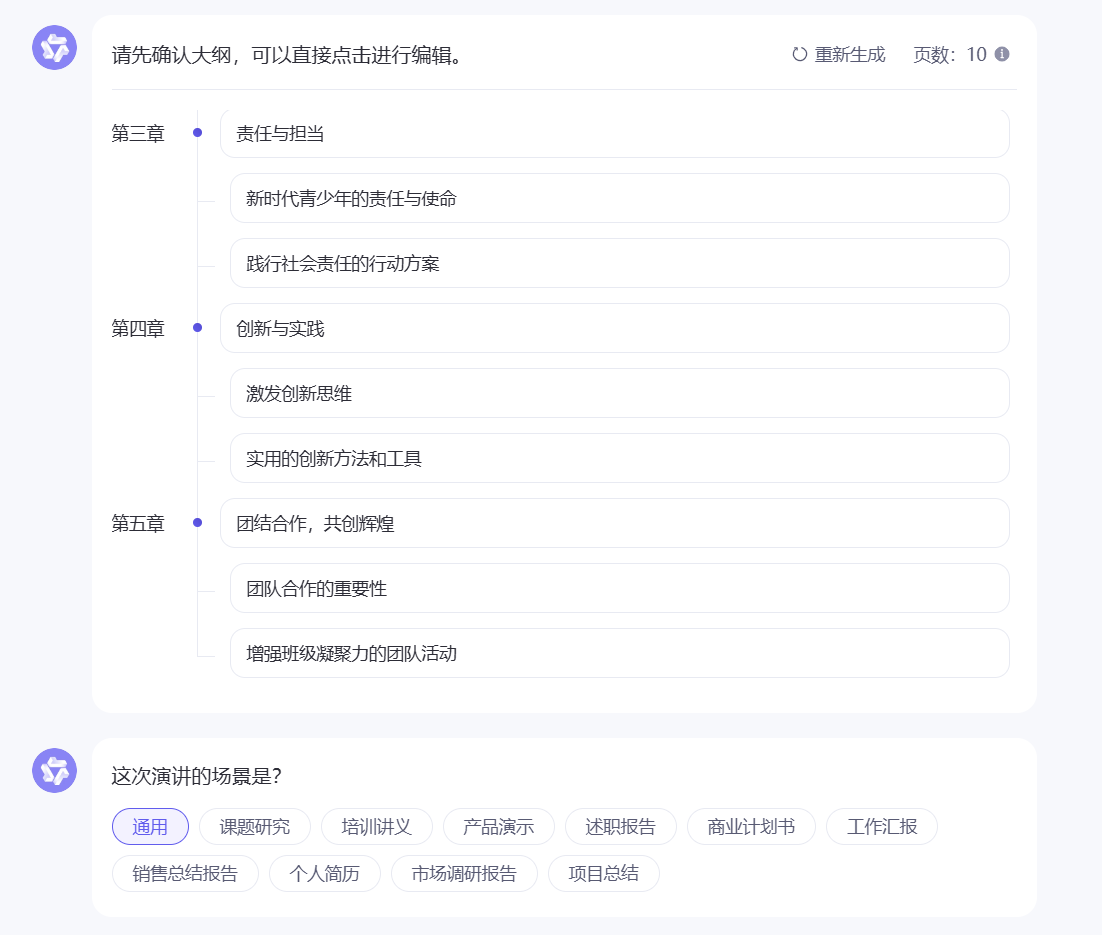Click the bullet dot next to 第四章
The width and height of the screenshot is (1102, 935).
(x=197, y=328)
